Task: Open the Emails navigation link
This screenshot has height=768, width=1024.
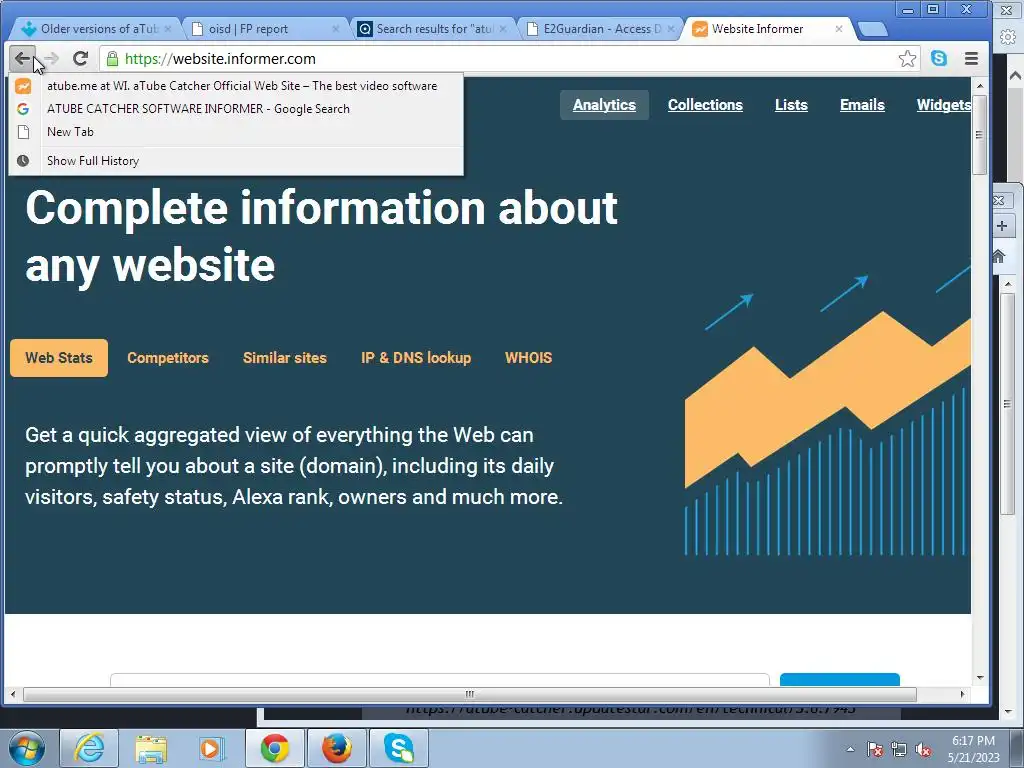Action: pyautogui.click(x=862, y=104)
